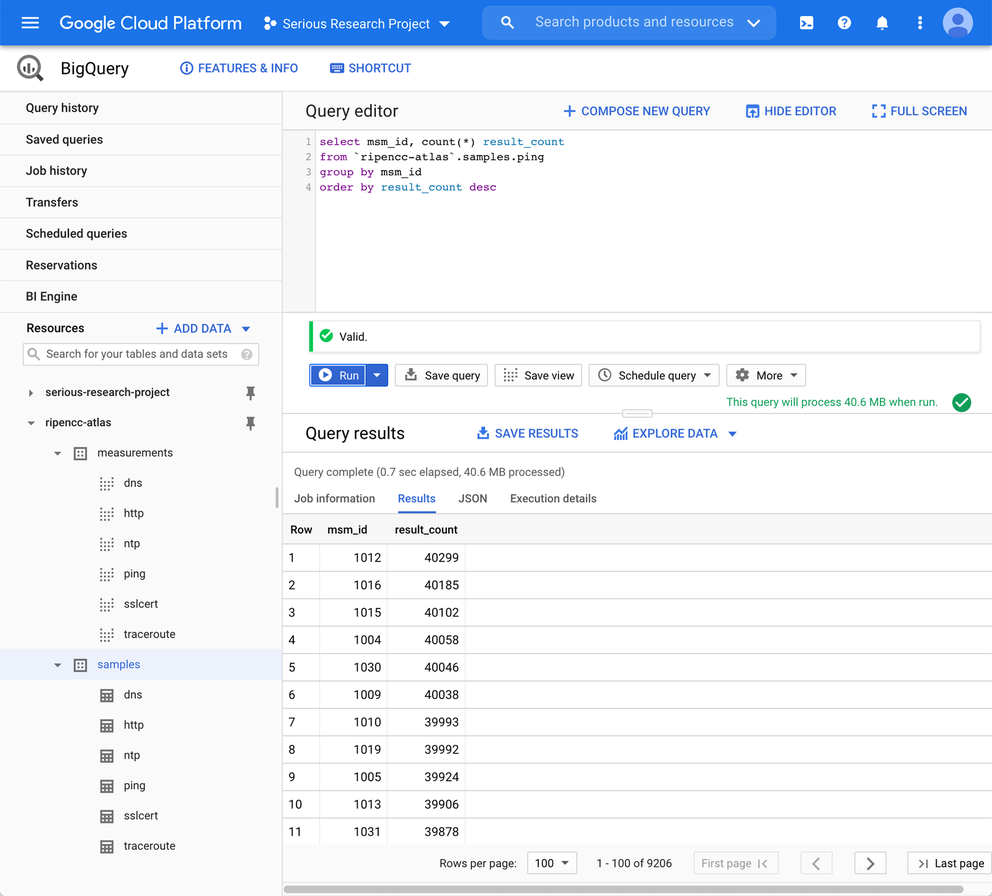The height and width of the screenshot is (896, 992).
Task: Click the table icon beside samples traceroute
Action: [107, 847]
